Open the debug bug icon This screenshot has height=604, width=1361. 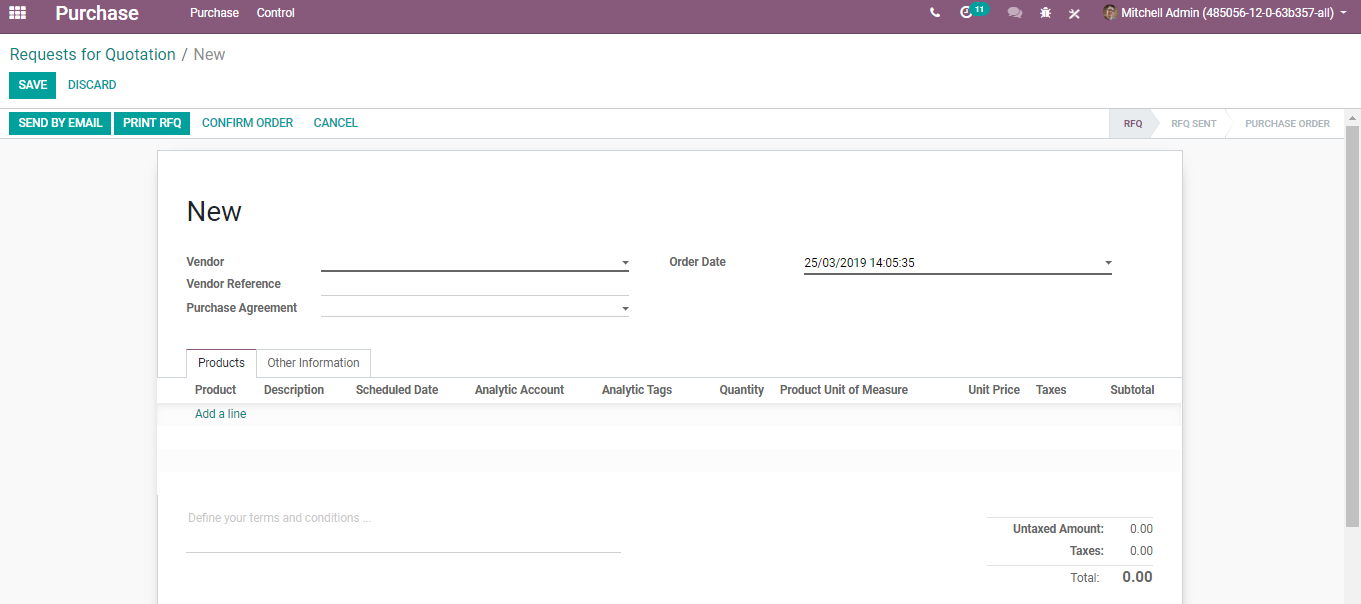[1045, 13]
